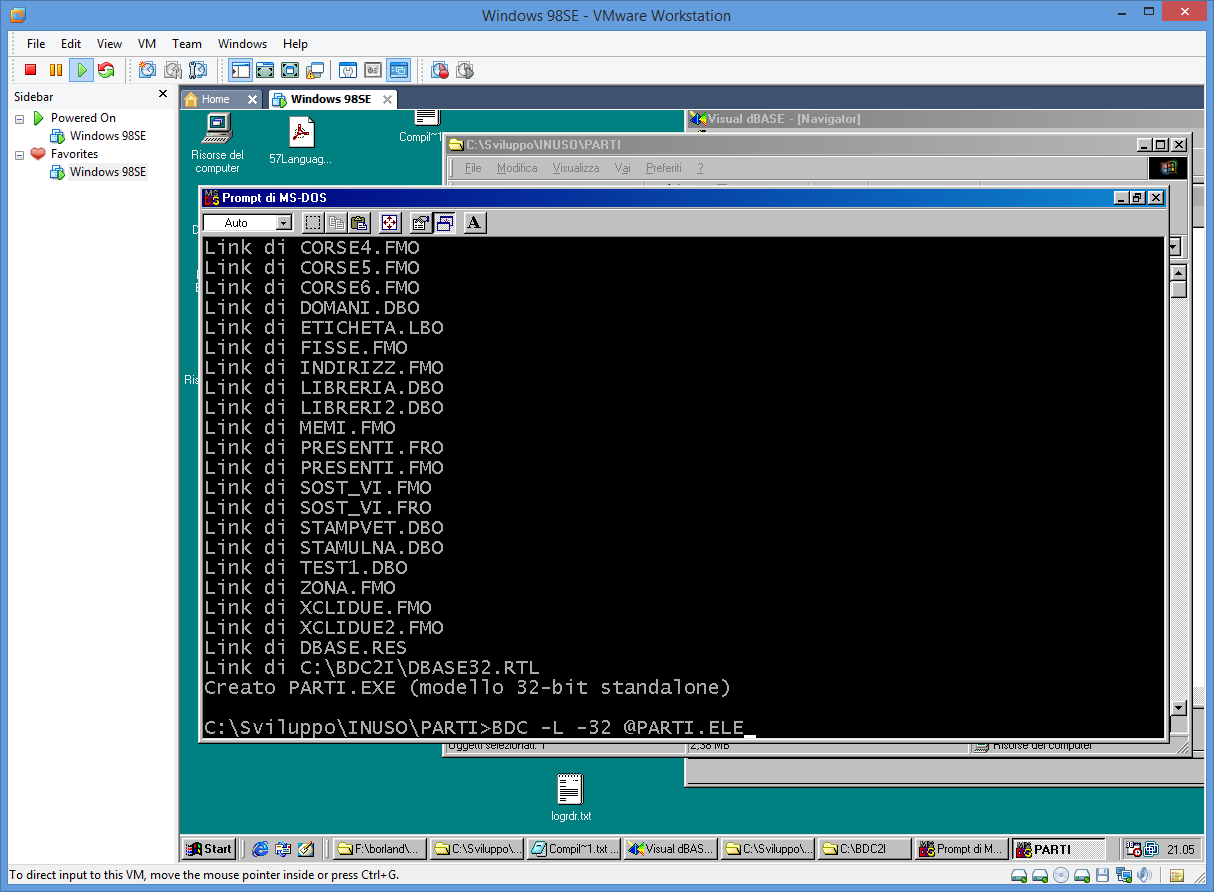The height and width of the screenshot is (892, 1214).
Task: Click the C:\BDC2I taskbar button
Action: tap(864, 849)
